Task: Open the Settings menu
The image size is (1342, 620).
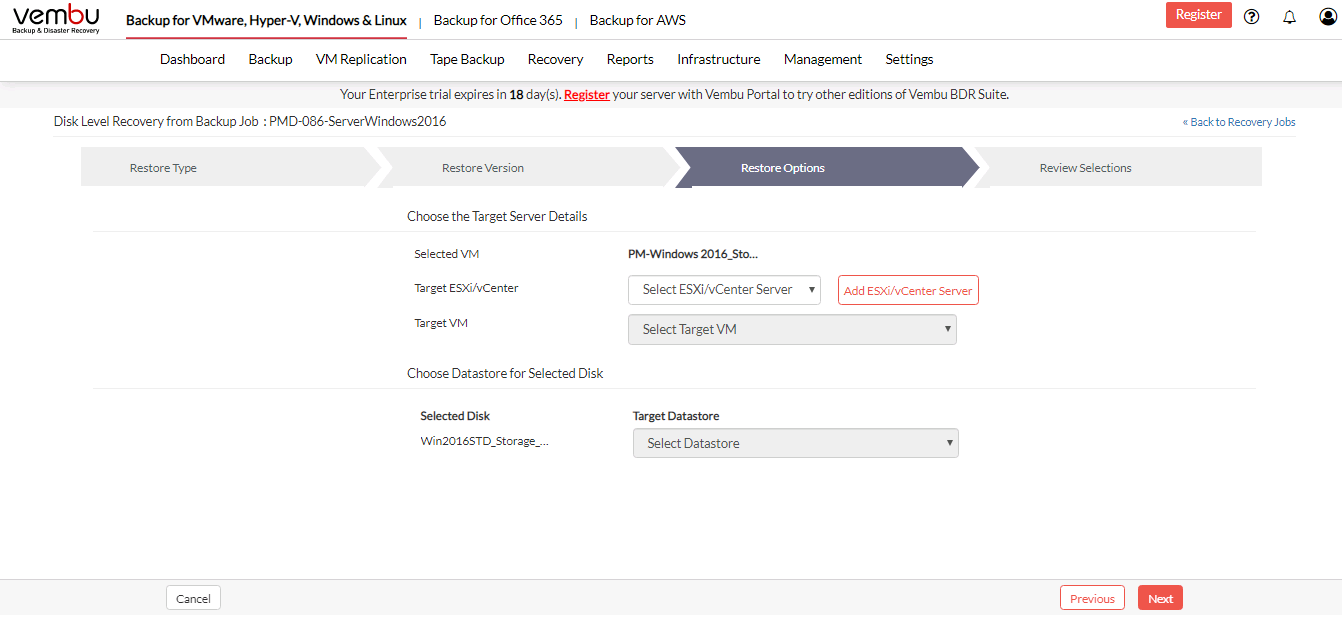Action: [x=909, y=59]
